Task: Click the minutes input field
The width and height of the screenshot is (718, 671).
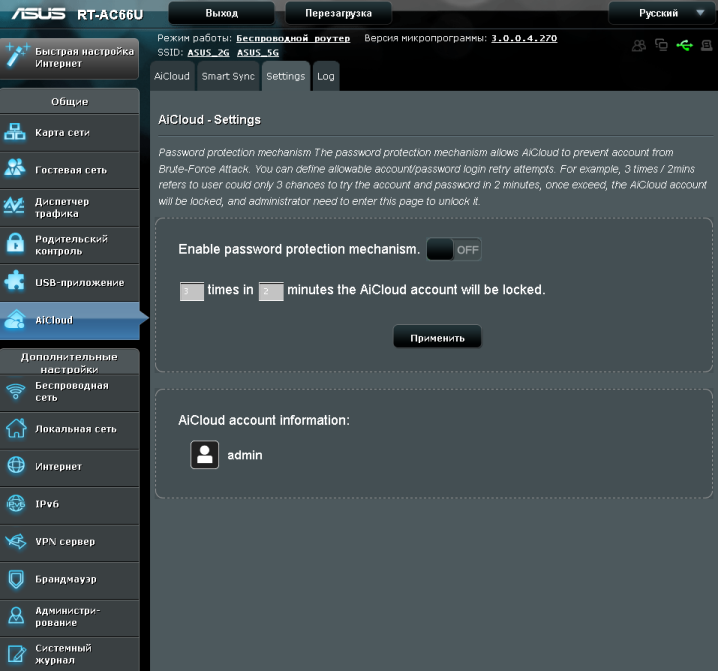Action: [x=271, y=291]
